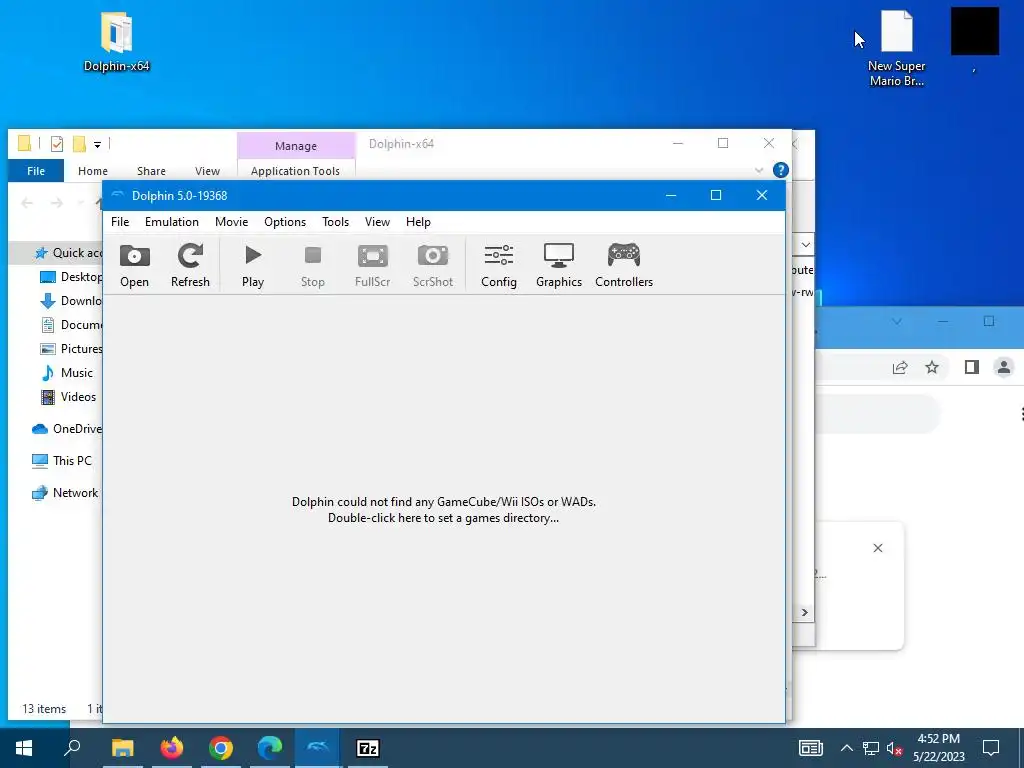The image size is (1024, 768).
Task: Expand the File Explorer ribbon chevron
Action: click(759, 170)
